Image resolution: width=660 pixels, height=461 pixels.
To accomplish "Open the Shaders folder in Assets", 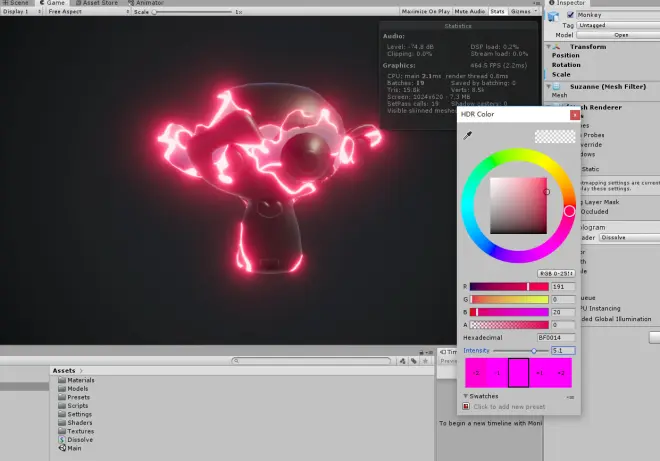I will point(75,423).
